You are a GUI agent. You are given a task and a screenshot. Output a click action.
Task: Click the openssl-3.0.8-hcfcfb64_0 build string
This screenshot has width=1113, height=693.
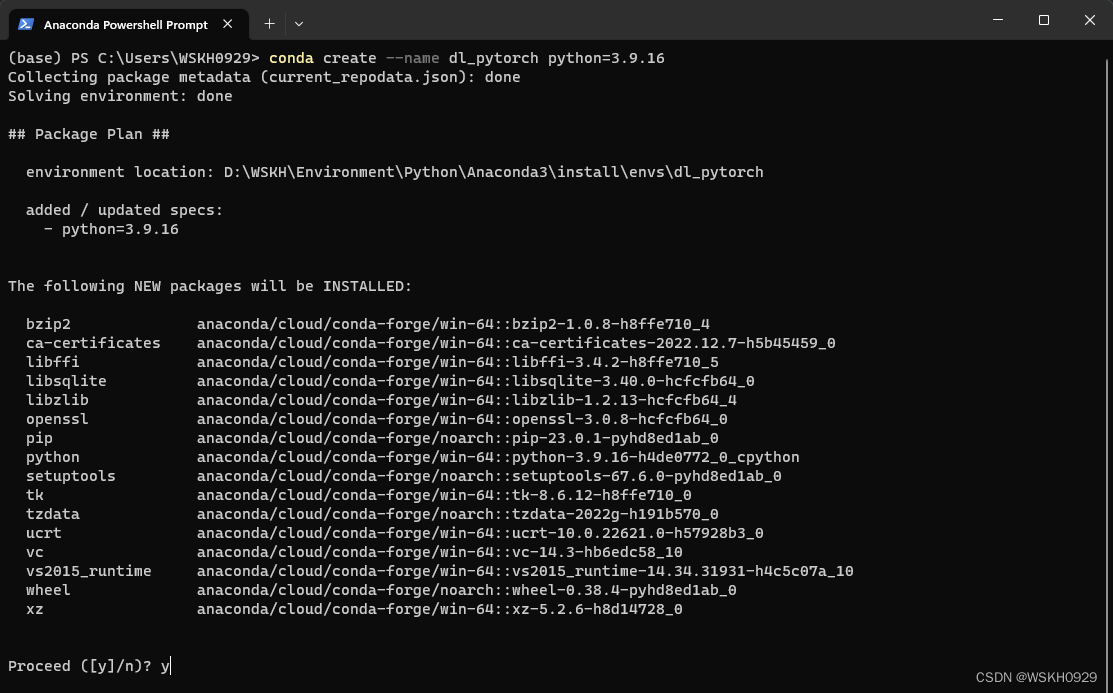[x=620, y=419]
